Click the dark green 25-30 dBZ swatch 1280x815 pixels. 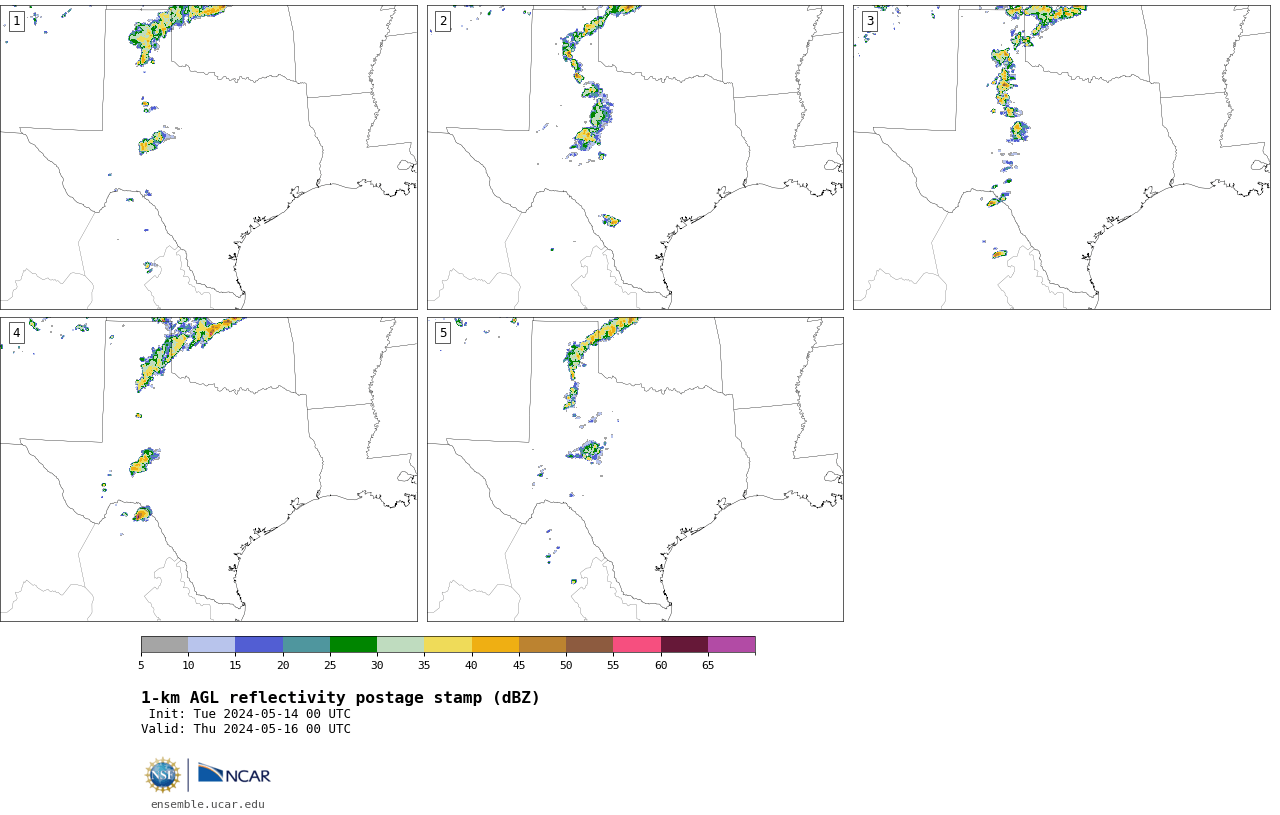coord(353,644)
